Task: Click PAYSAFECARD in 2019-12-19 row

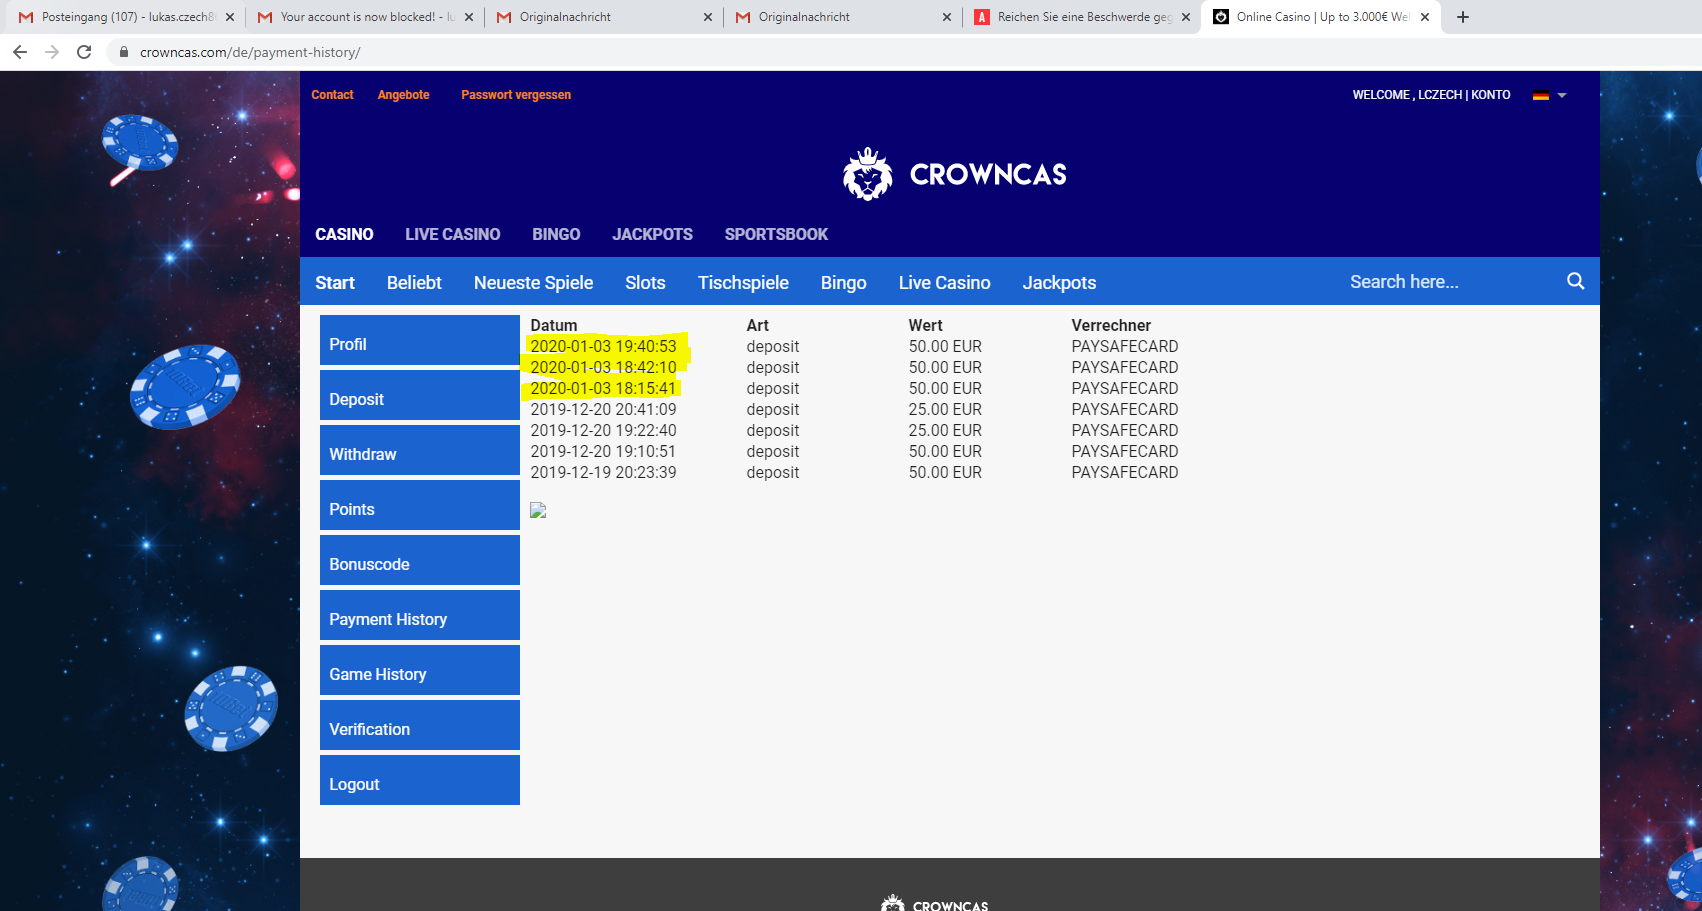Action: pyautogui.click(x=1125, y=472)
